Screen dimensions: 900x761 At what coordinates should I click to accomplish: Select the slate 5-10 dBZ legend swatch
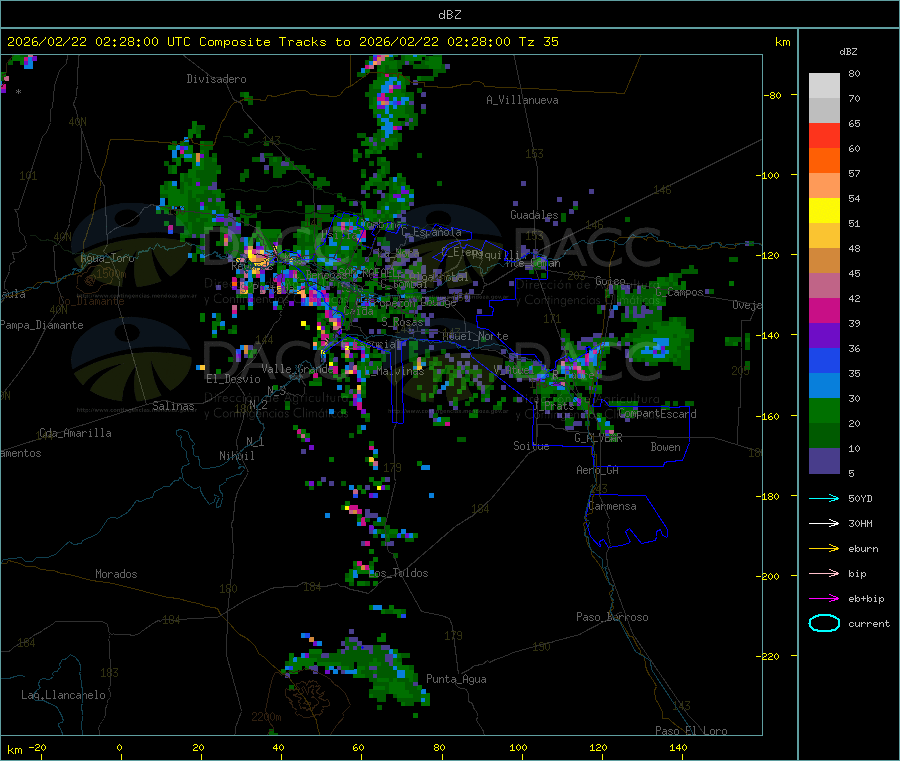click(x=824, y=461)
